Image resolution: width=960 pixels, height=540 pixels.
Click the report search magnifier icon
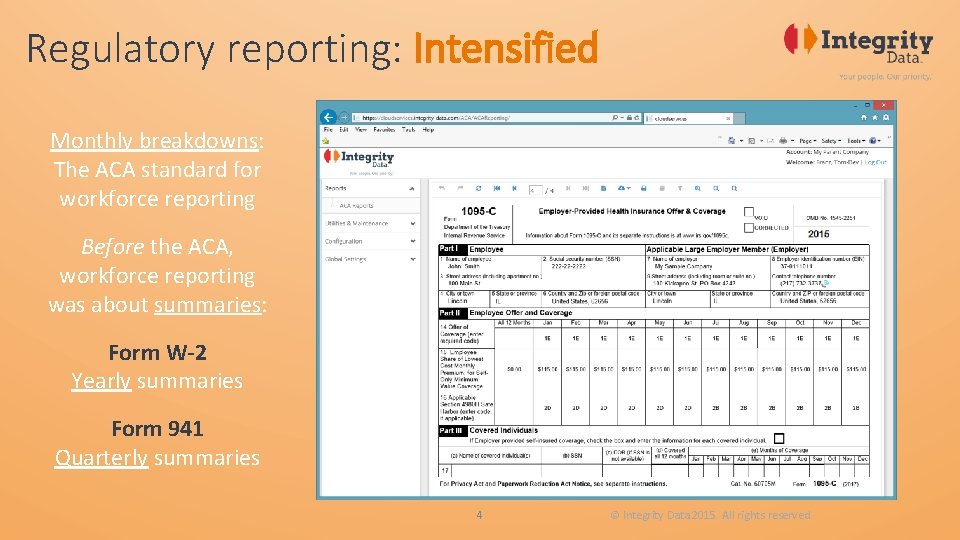coord(735,189)
